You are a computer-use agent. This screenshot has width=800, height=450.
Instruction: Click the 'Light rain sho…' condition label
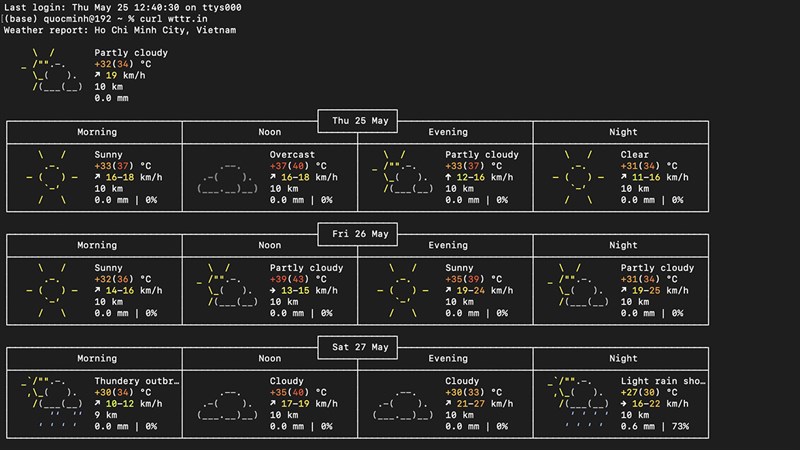663,381
